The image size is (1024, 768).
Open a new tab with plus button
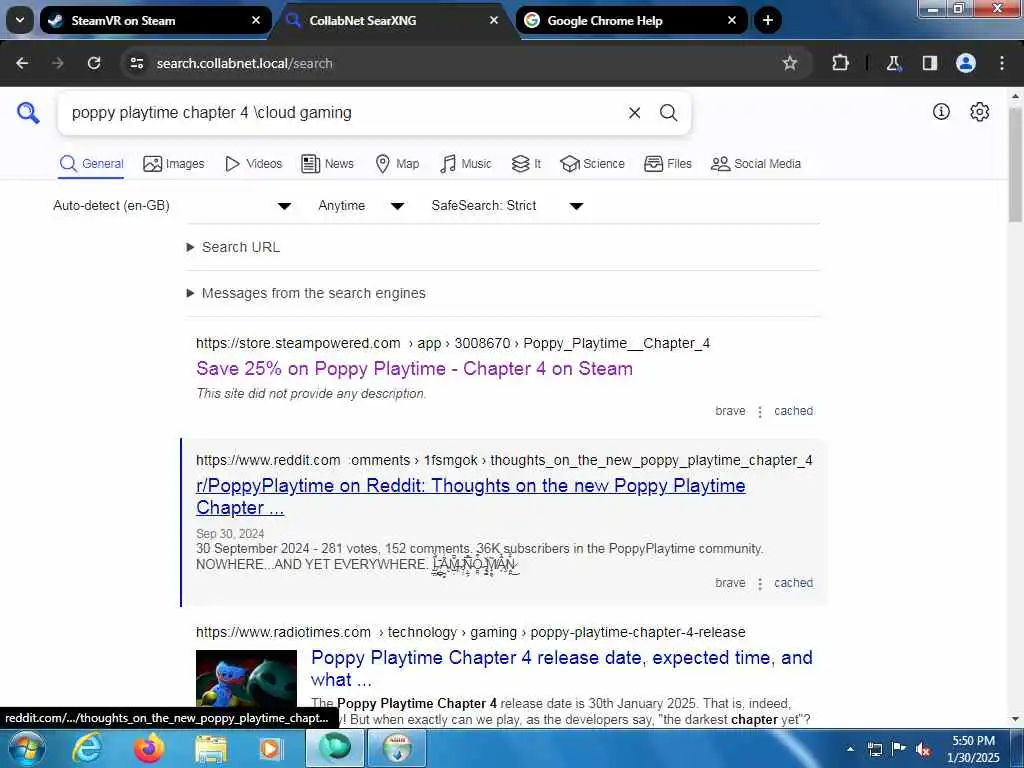tap(768, 20)
